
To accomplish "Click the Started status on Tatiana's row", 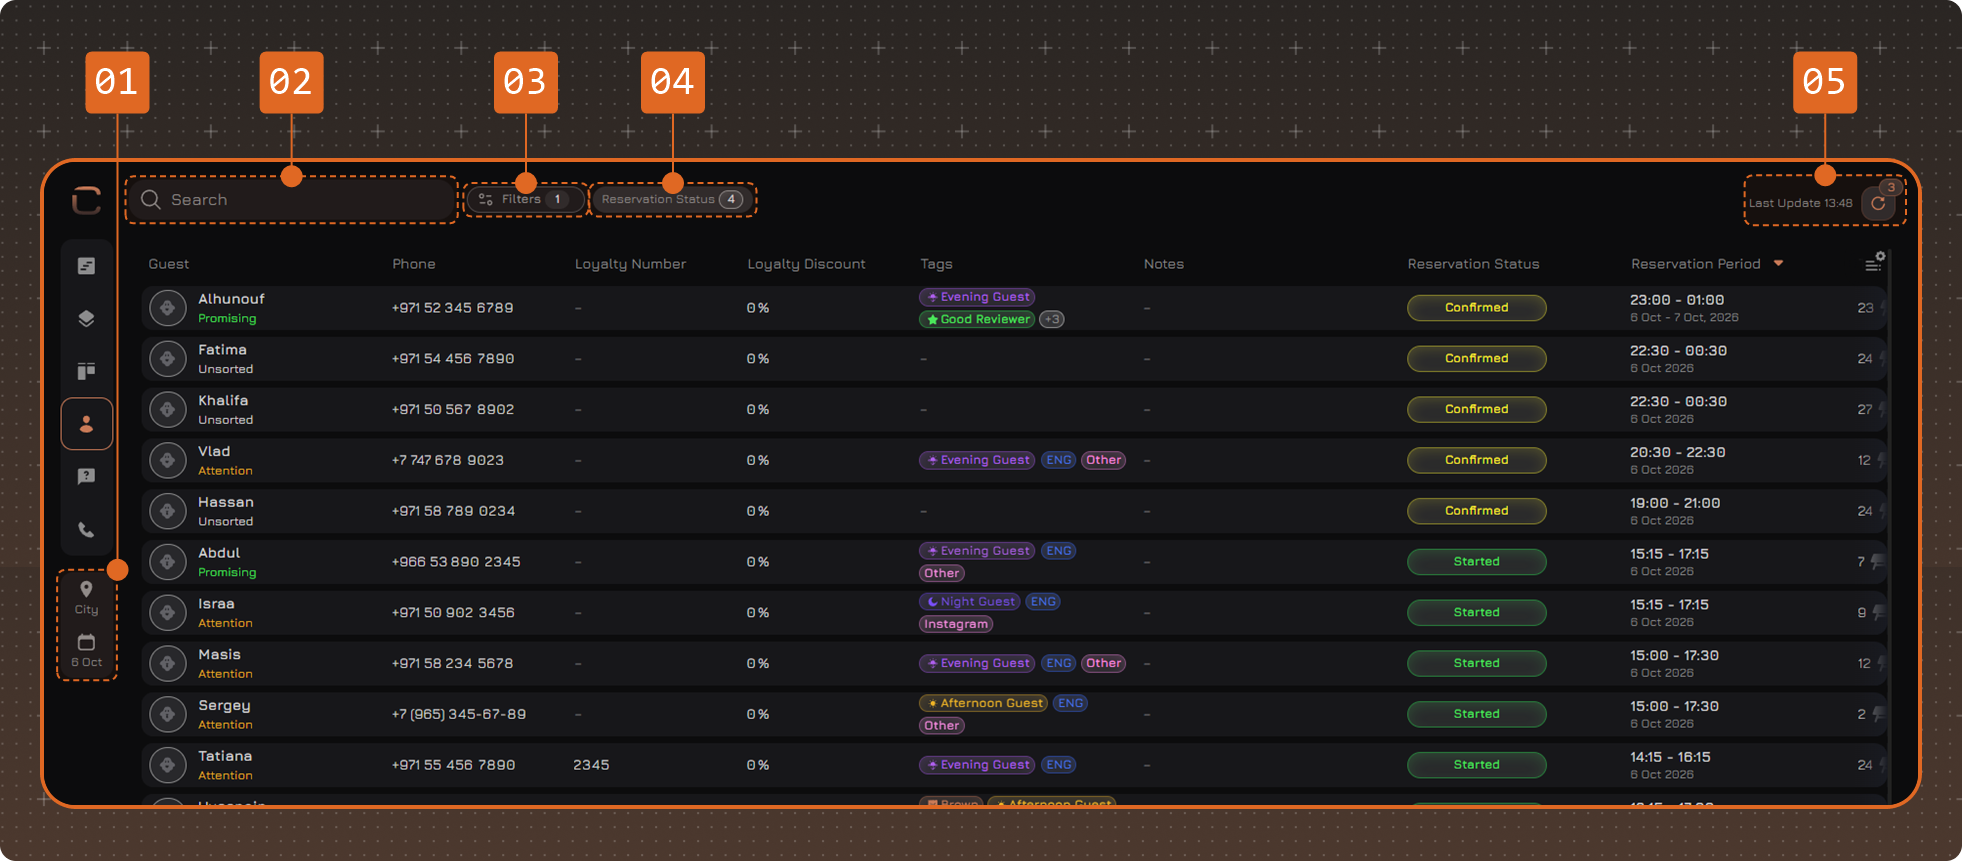I will [x=1476, y=764].
